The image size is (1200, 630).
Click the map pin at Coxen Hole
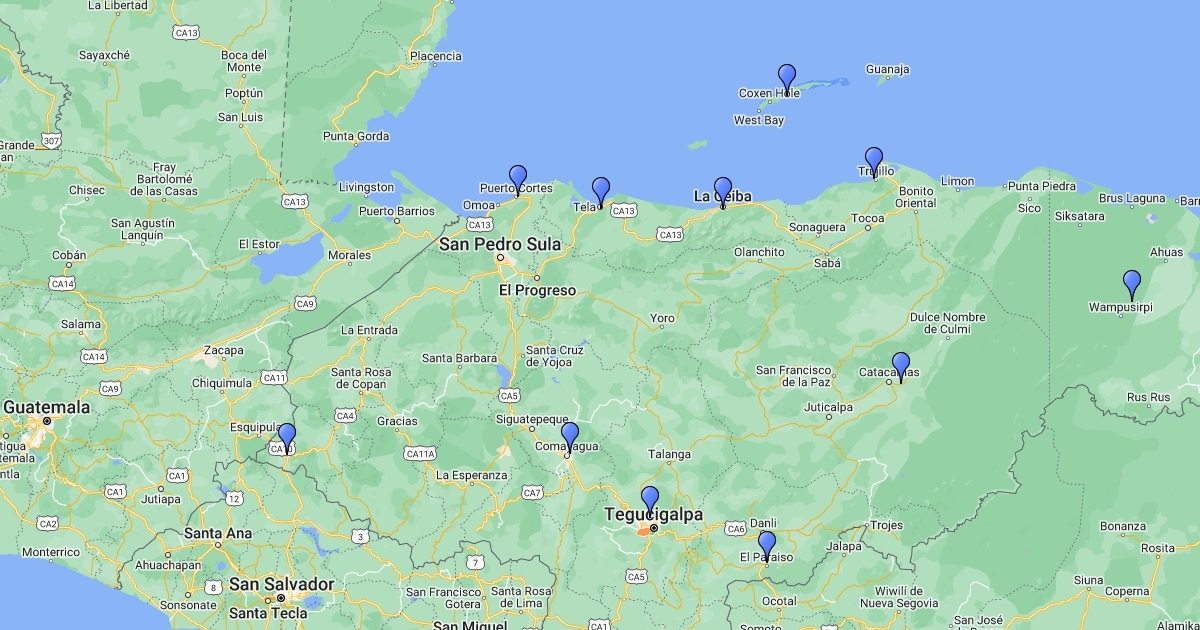(x=787, y=78)
